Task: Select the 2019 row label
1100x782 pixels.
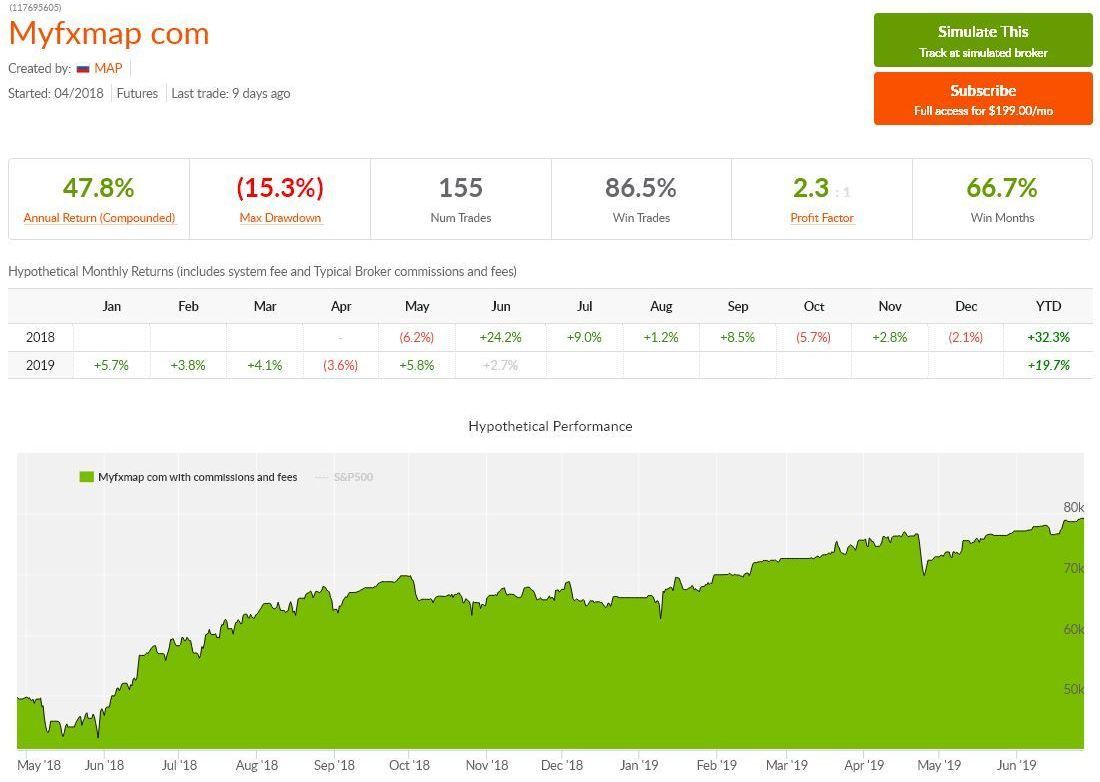Action: [40, 365]
